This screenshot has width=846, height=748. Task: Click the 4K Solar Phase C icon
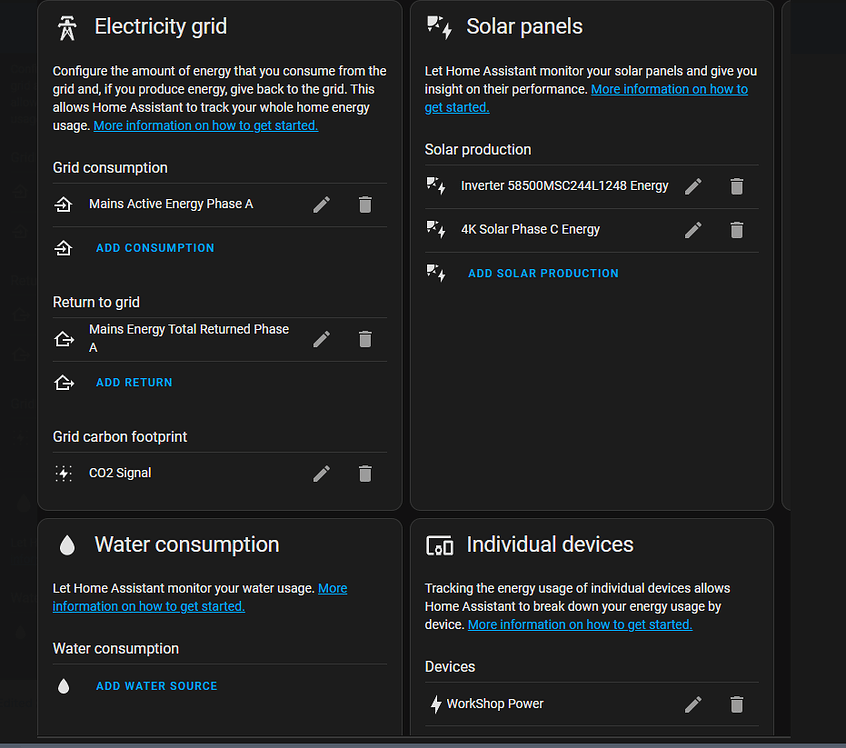click(436, 230)
